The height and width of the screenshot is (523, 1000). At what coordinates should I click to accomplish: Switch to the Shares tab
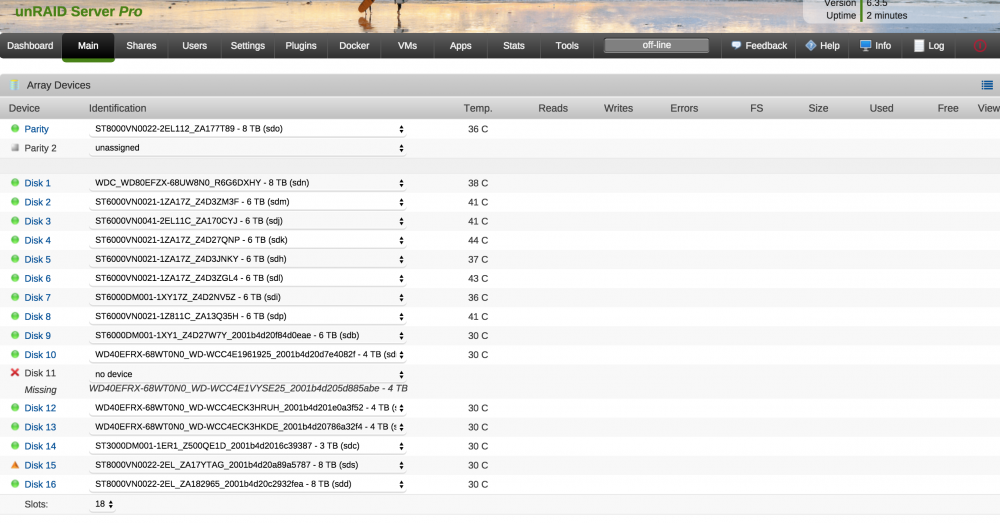pos(141,46)
